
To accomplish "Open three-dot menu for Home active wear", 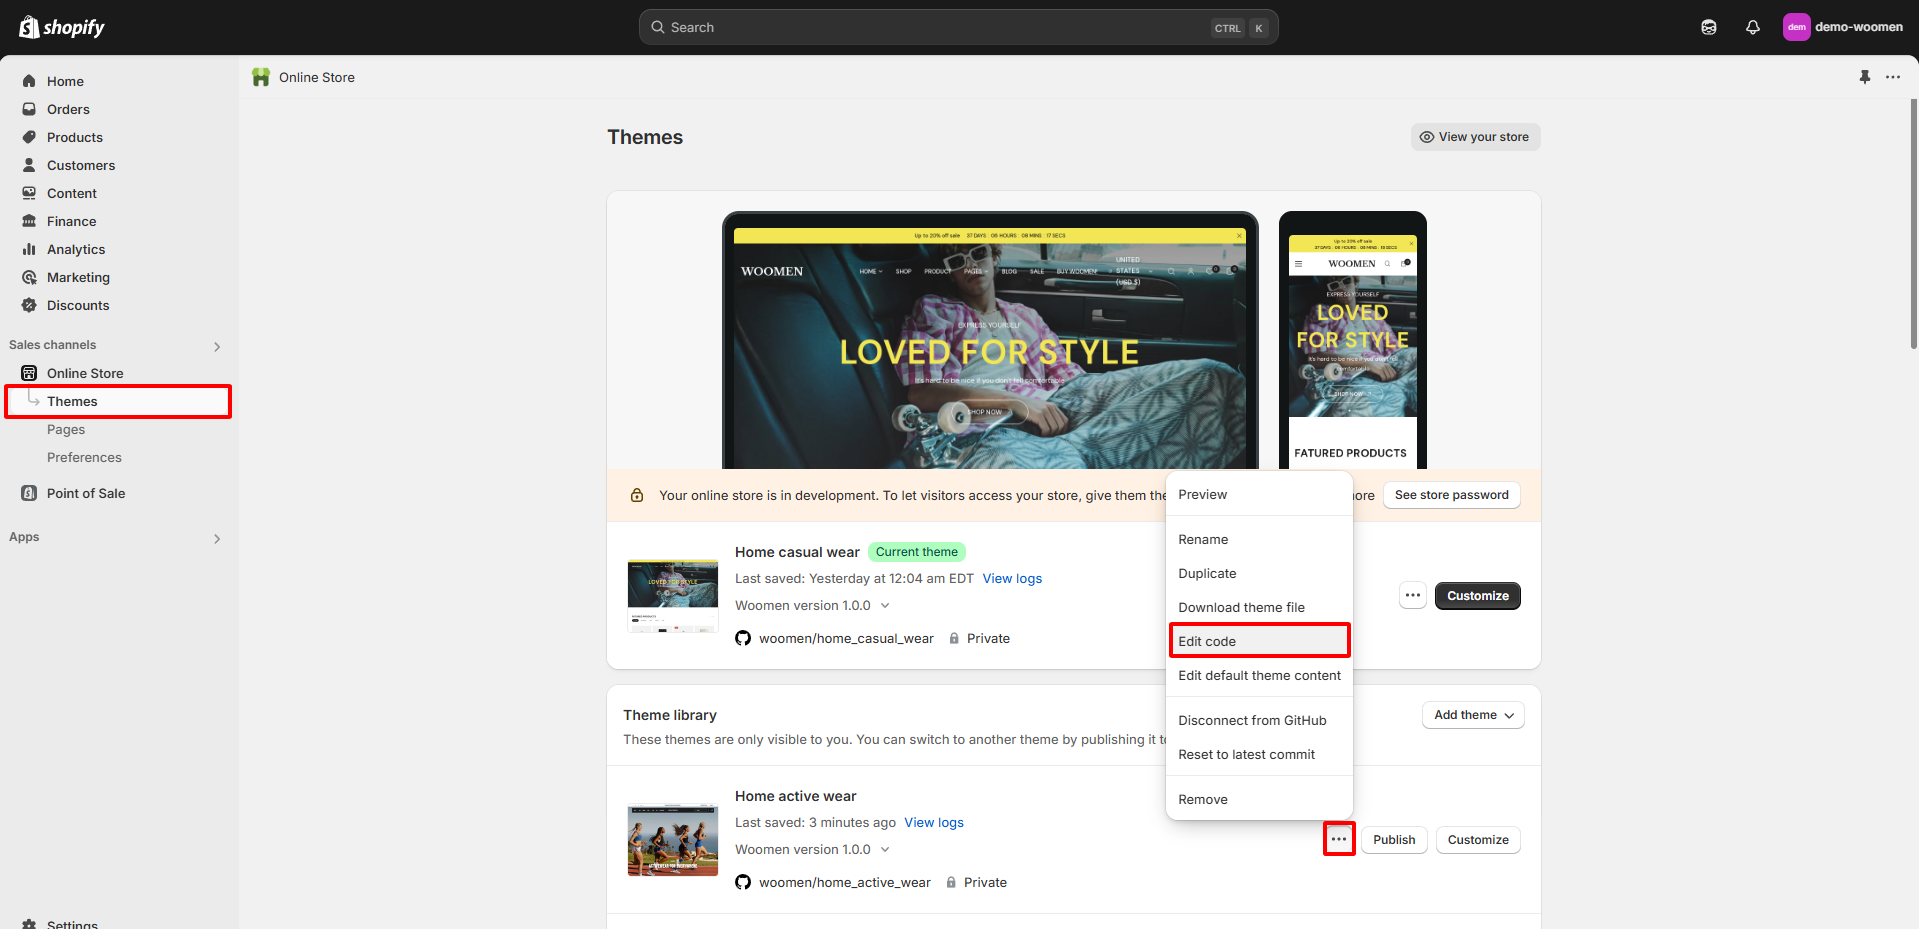I will [1338, 839].
